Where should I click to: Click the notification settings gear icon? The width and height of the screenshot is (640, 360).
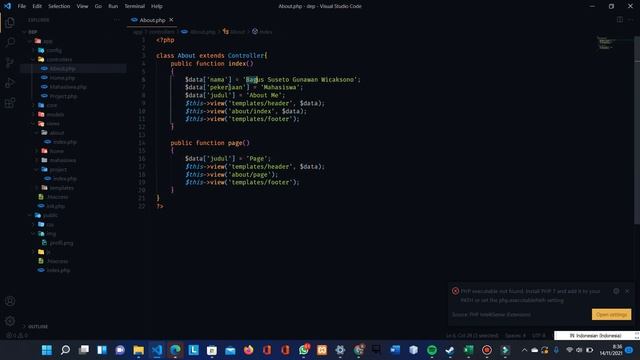616,291
